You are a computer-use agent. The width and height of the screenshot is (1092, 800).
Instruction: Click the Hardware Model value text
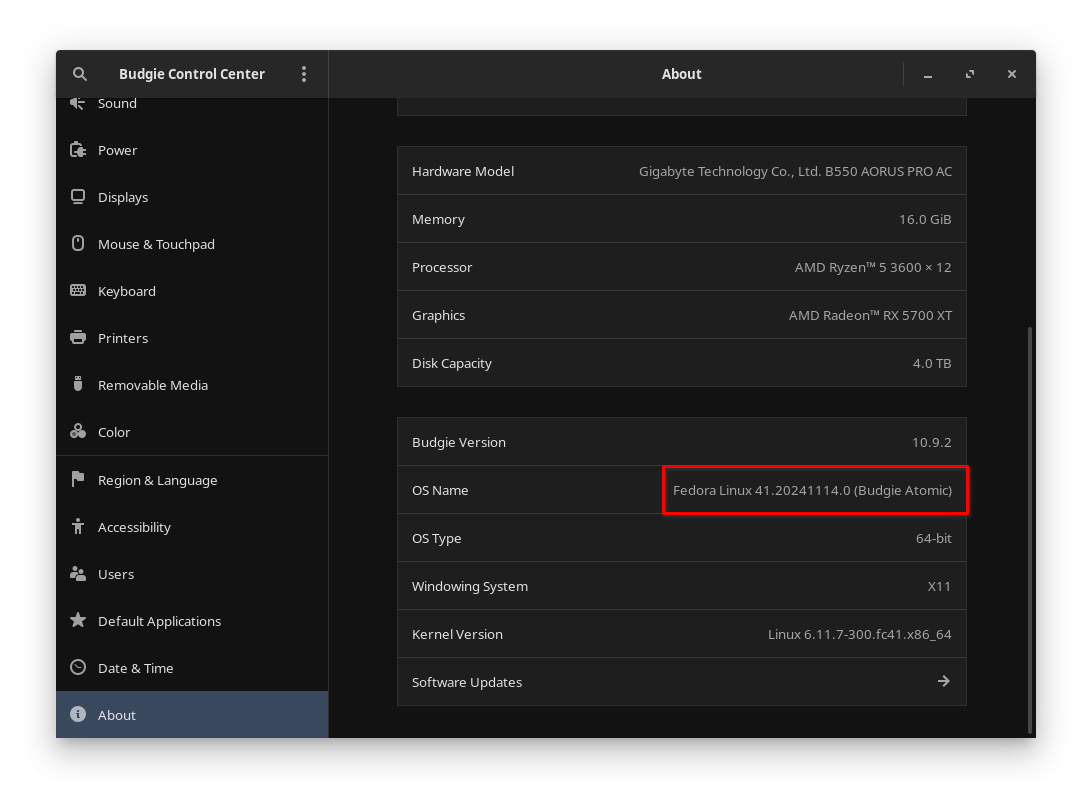tap(795, 171)
